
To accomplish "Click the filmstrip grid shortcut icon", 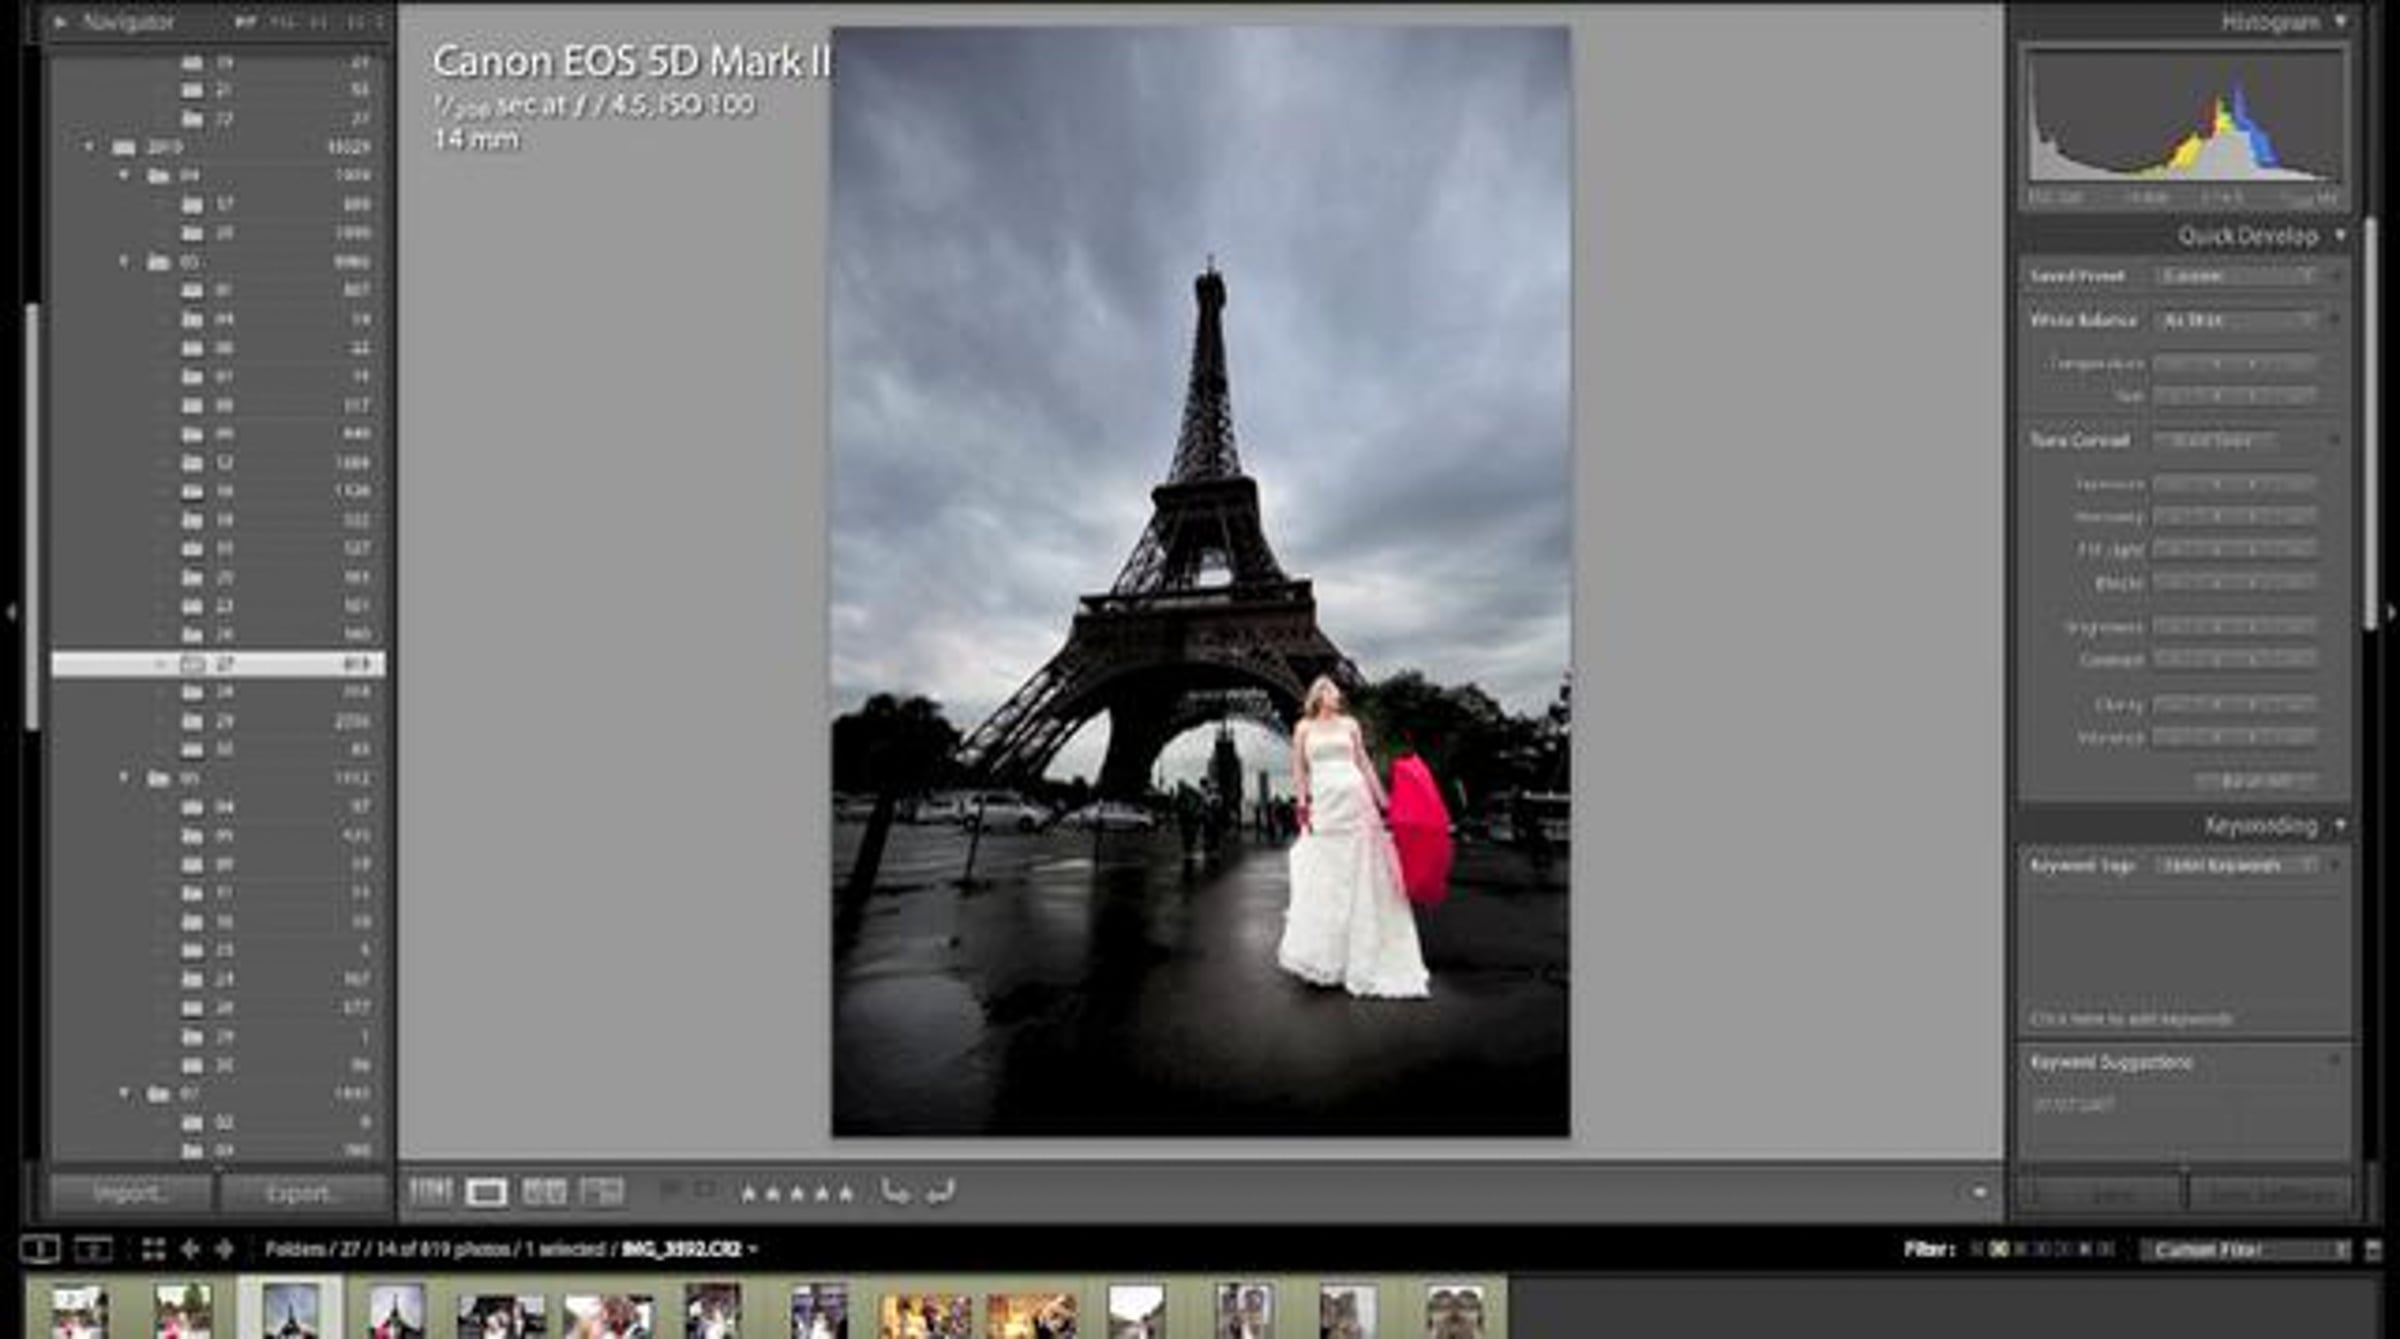I will pos(153,1249).
